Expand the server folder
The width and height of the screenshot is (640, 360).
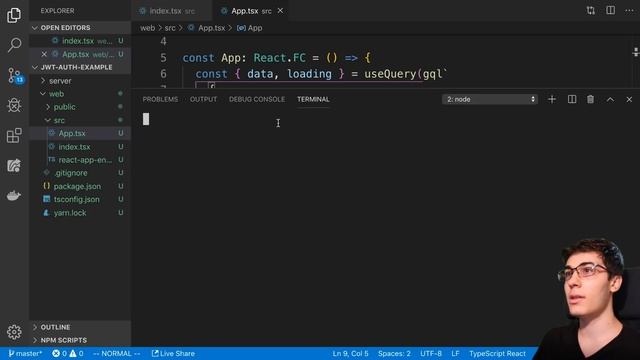click(x=80, y=81)
